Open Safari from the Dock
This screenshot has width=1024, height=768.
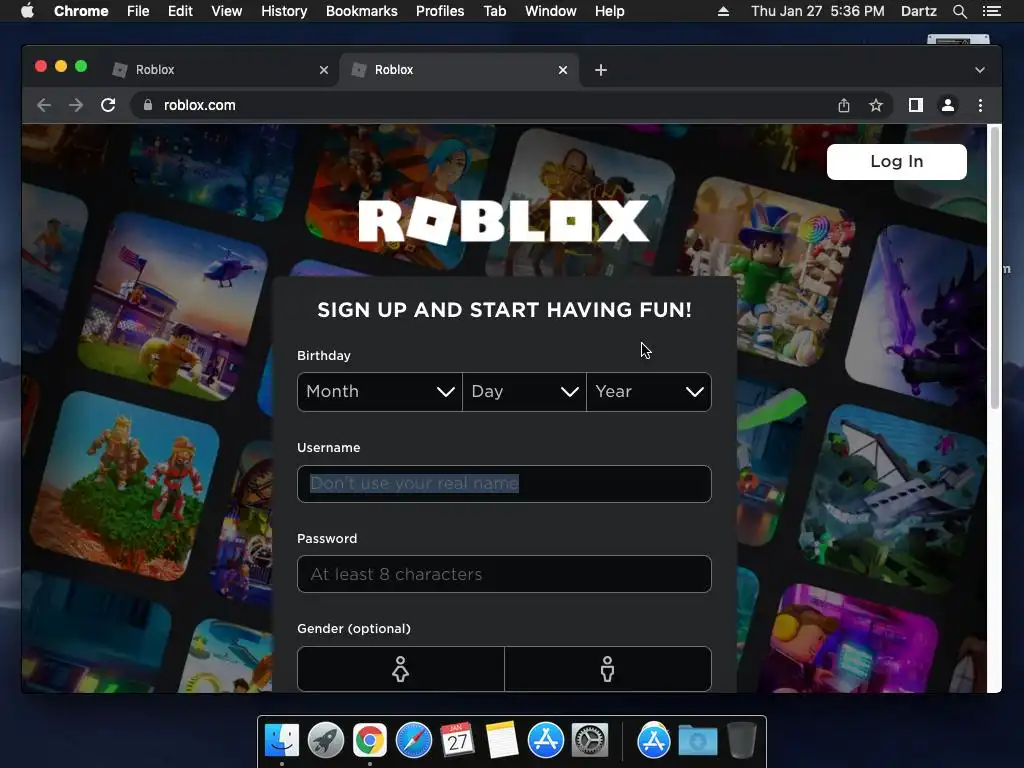pyautogui.click(x=414, y=741)
